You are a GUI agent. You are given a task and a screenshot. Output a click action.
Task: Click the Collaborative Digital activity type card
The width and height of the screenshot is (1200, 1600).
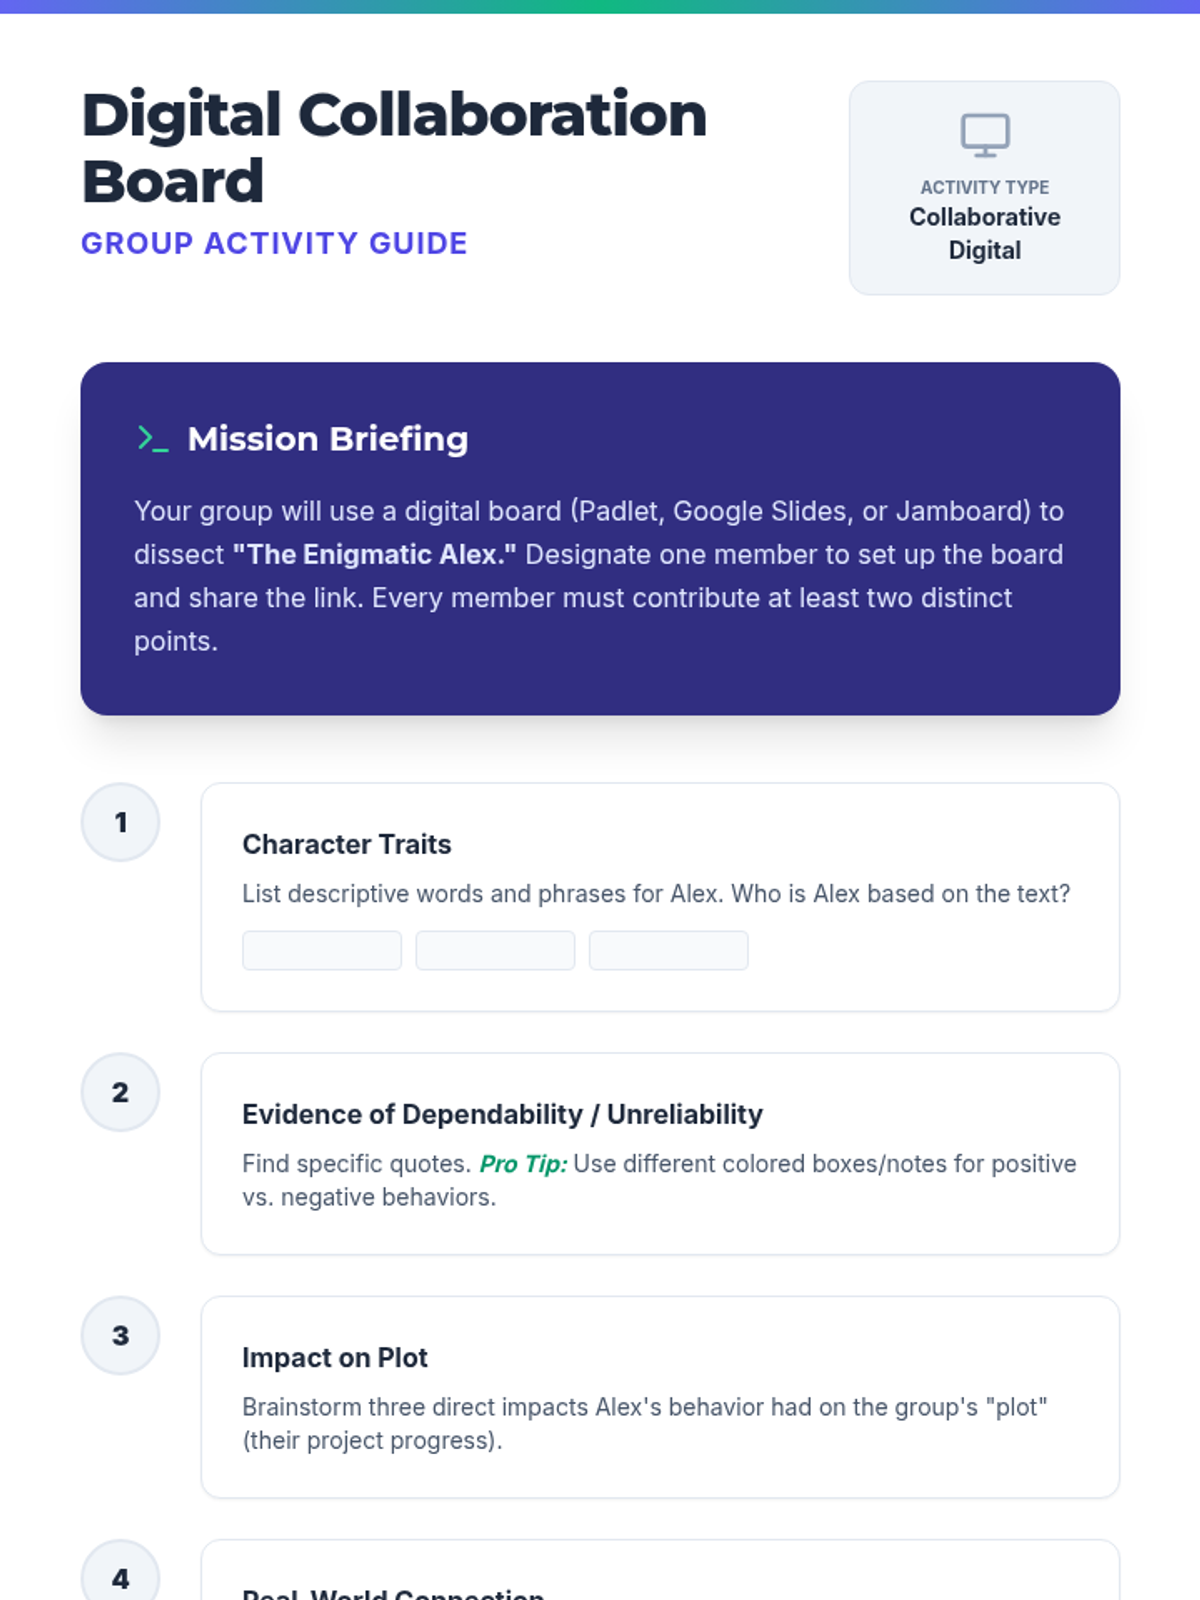[984, 188]
